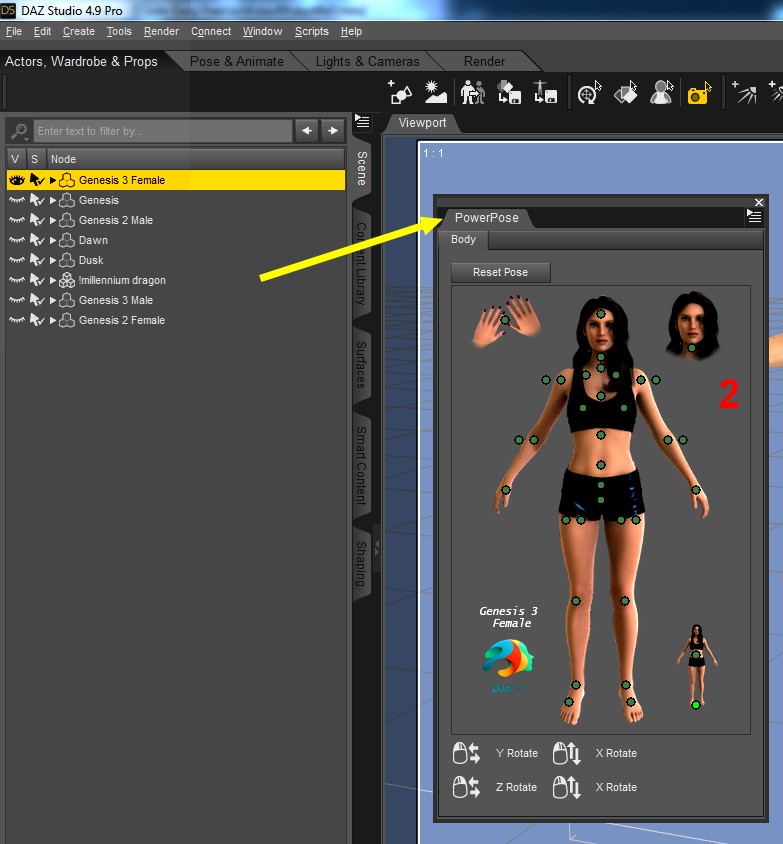Toggle selectable arrow for Dawn row
The width and height of the screenshot is (783, 844).
coord(37,240)
